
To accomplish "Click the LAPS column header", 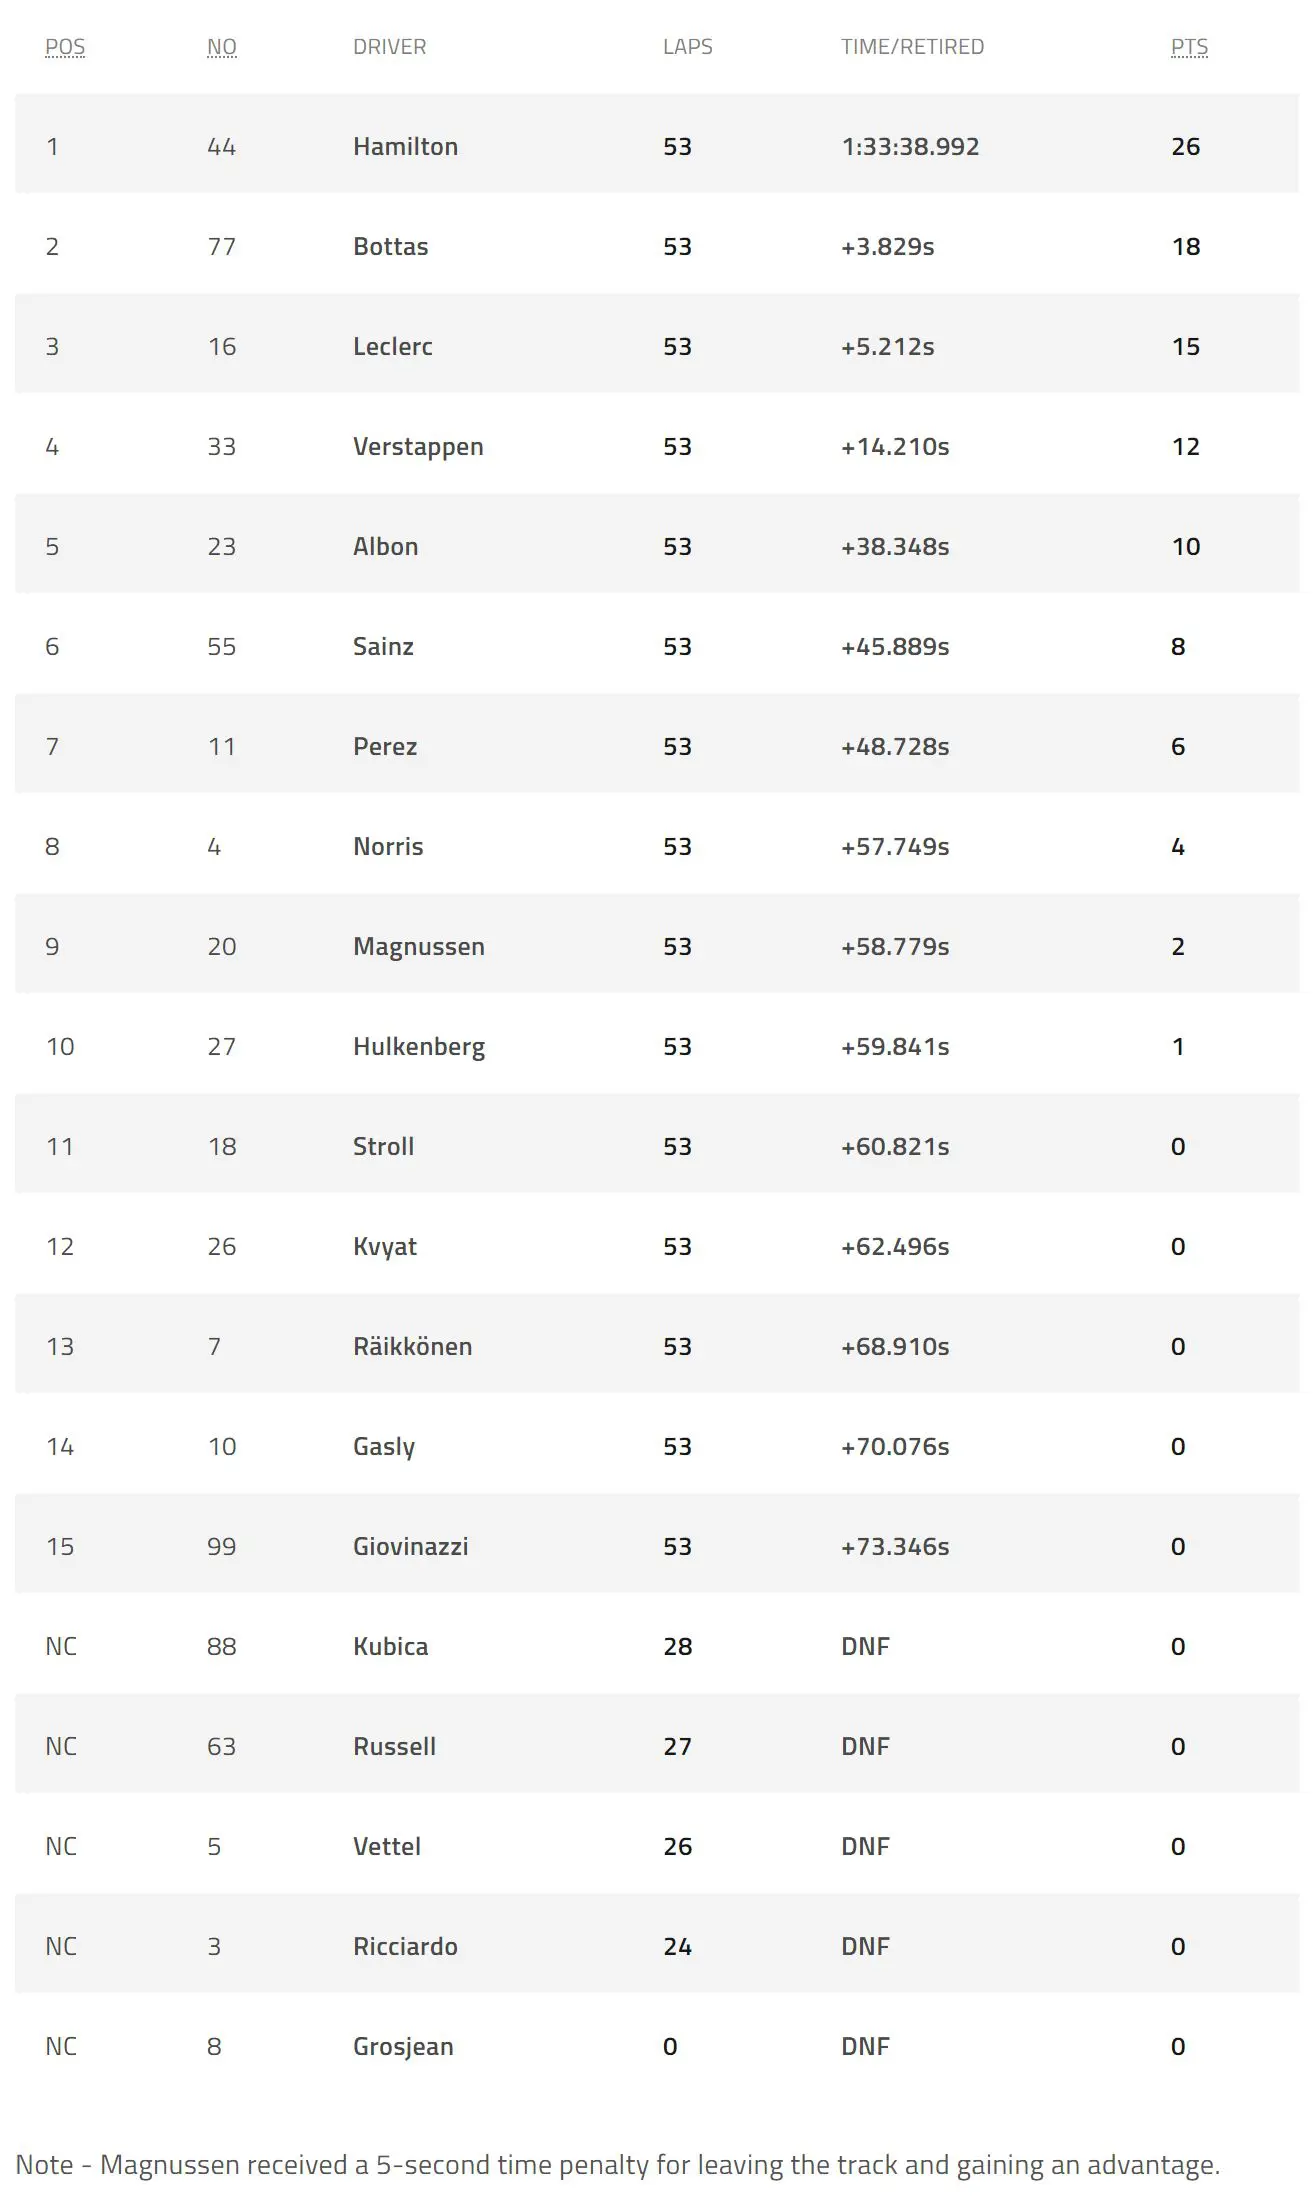I will [x=687, y=47].
